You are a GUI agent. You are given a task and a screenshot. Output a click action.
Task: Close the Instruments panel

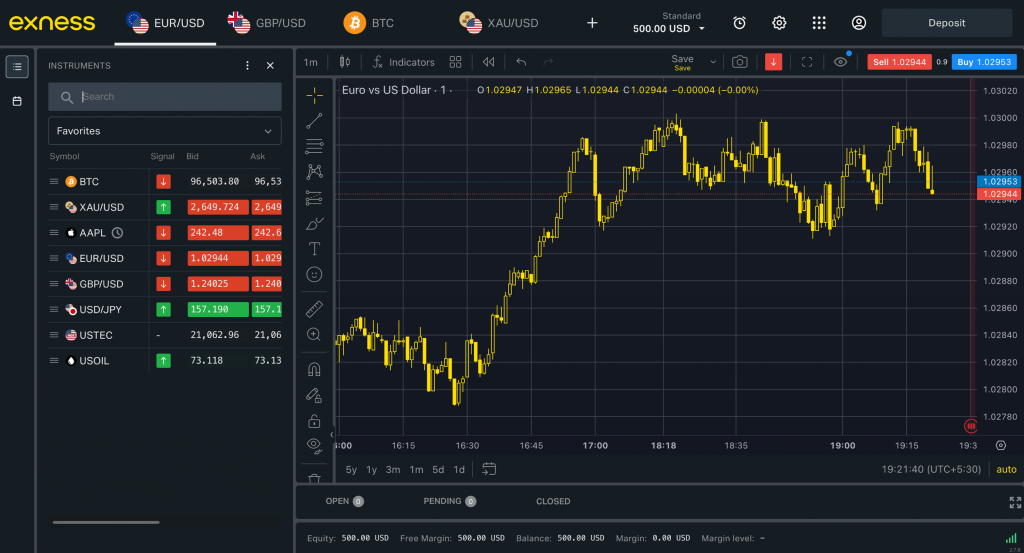pyautogui.click(x=270, y=65)
